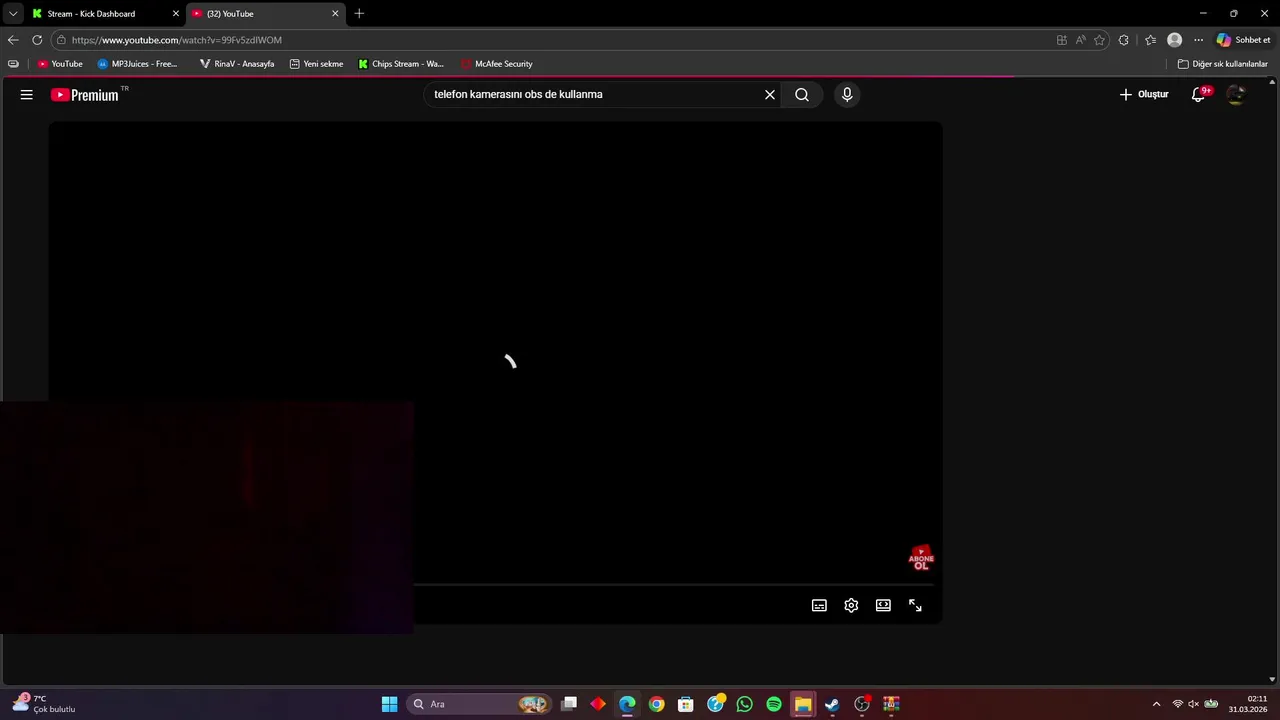The height and width of the screenshot is (720, 1280).
Task: Open video player settings gear
Action: click(851, 605)
